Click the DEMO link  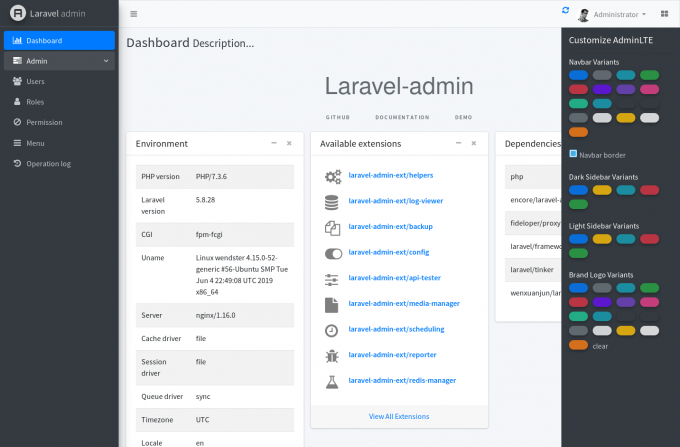tap(463, 117)
